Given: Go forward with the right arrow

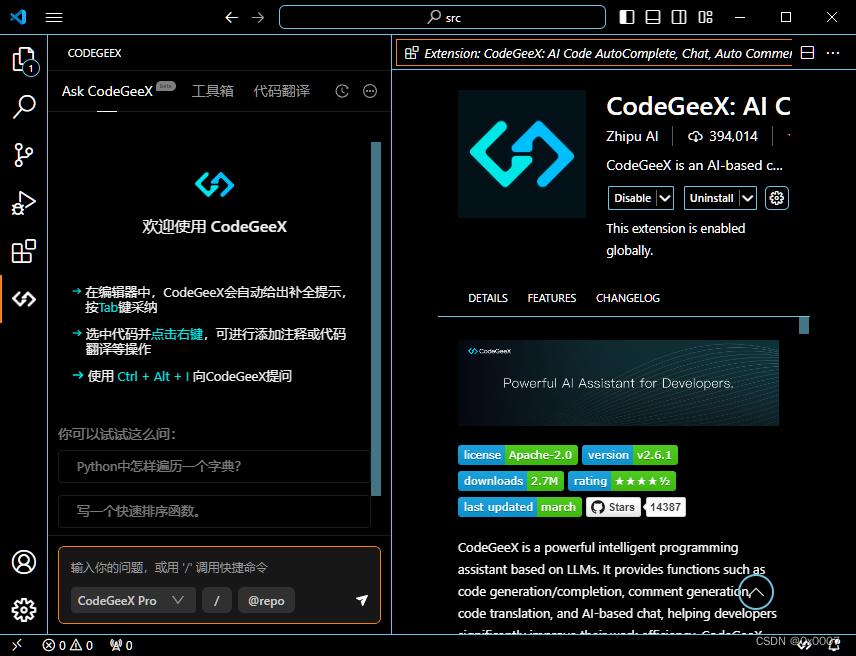Looking at the screenshot, I should coord(258,17).
